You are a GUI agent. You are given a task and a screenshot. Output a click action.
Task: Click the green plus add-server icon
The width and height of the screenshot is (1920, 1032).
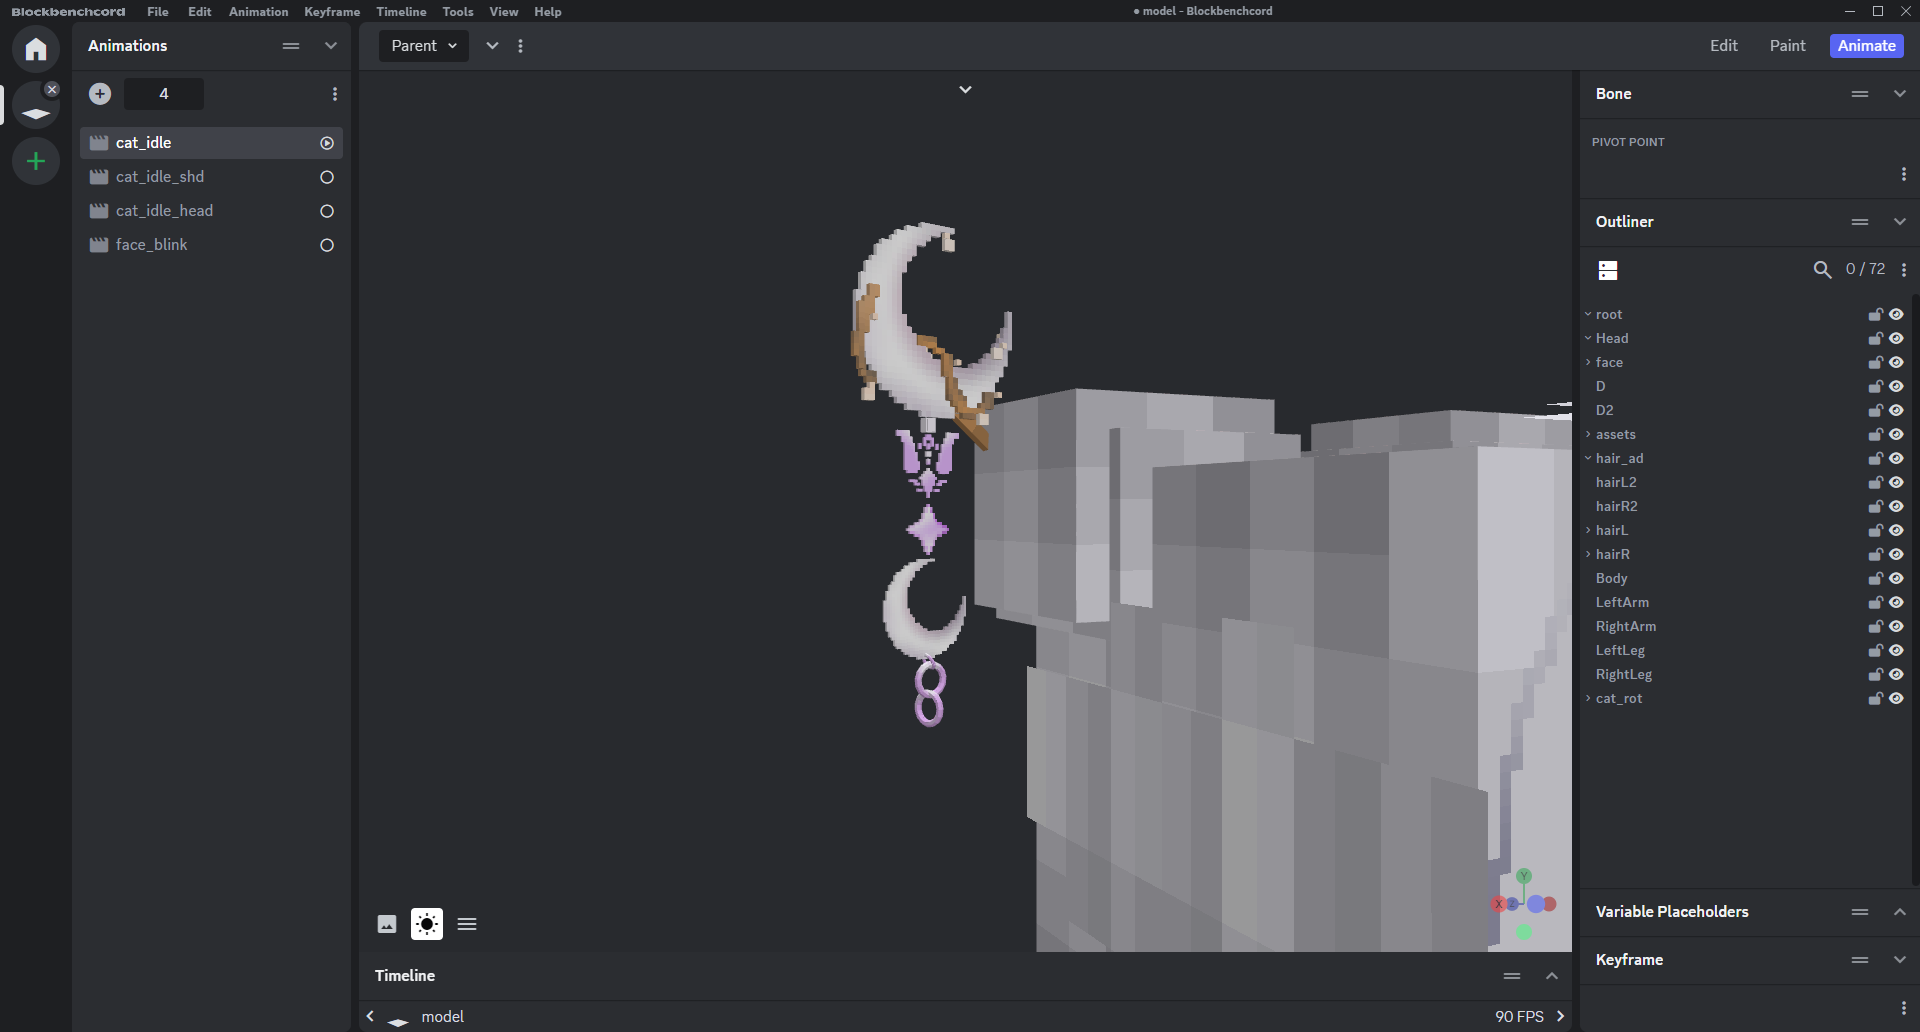36,161
